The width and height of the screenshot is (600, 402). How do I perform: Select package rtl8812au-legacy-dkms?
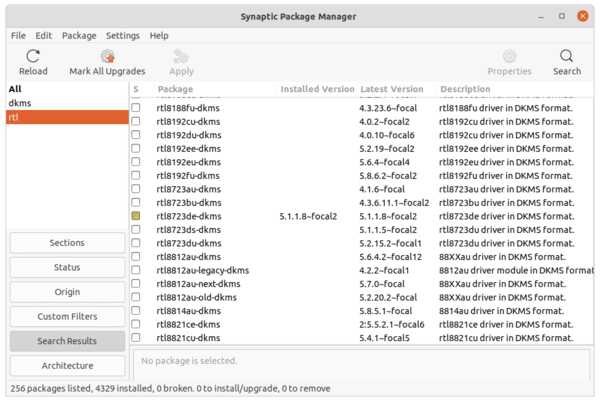point(203,270)
